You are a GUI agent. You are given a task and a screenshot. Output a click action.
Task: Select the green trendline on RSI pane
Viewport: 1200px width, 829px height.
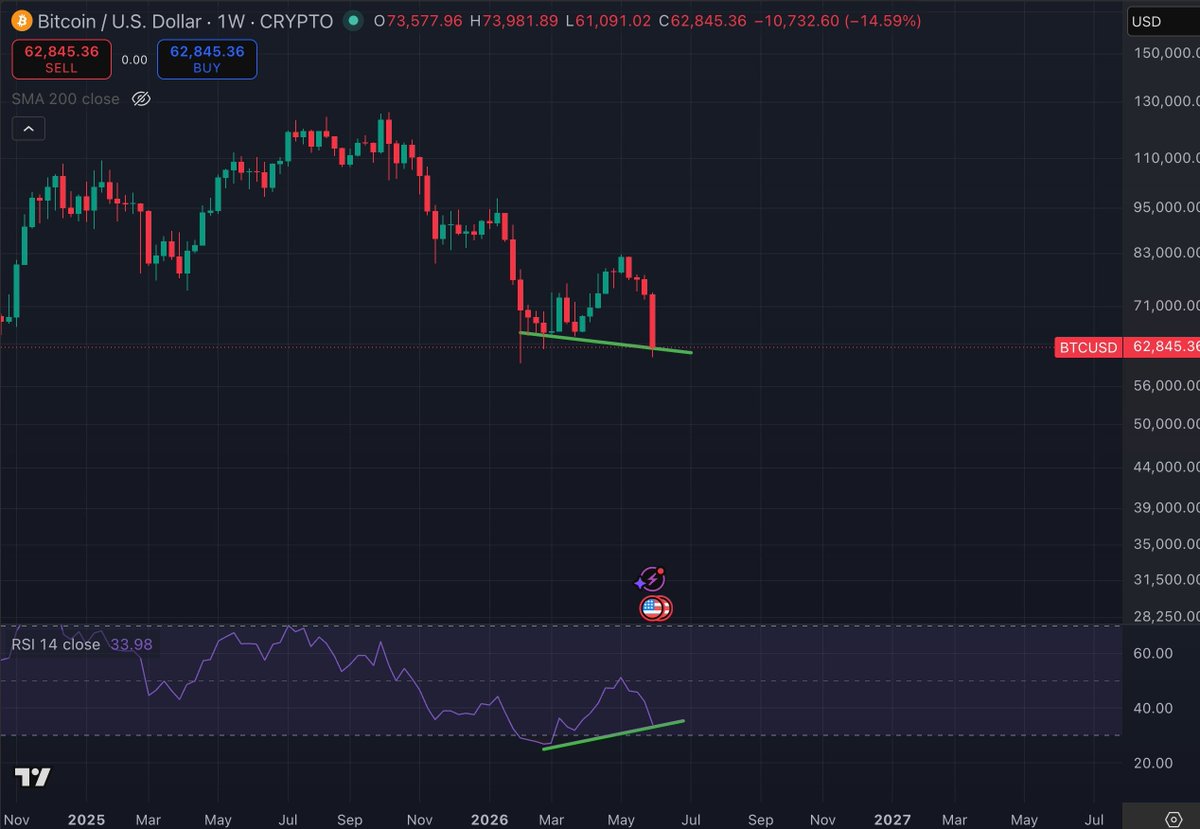[x=614, y=734]
